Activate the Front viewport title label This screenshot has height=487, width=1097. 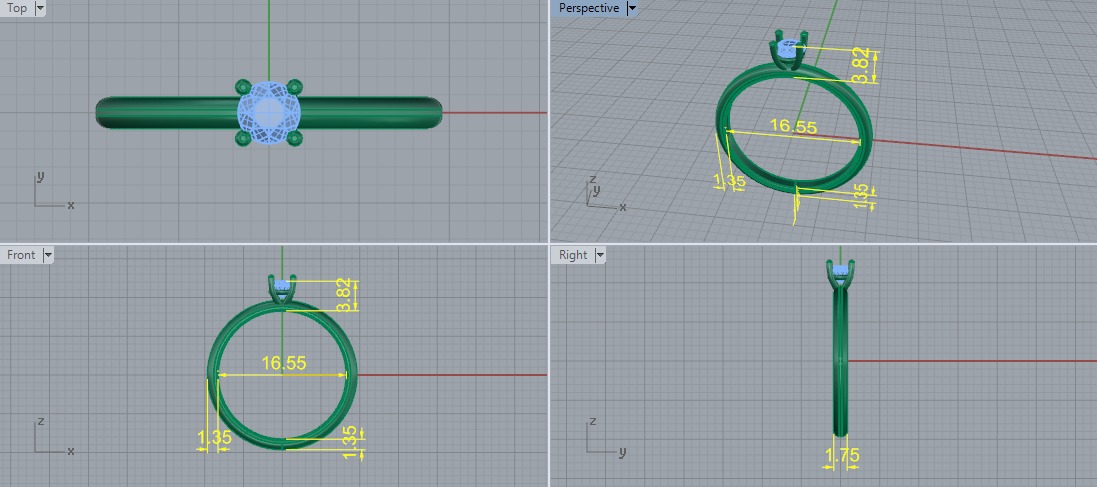(x=21, y=255)
